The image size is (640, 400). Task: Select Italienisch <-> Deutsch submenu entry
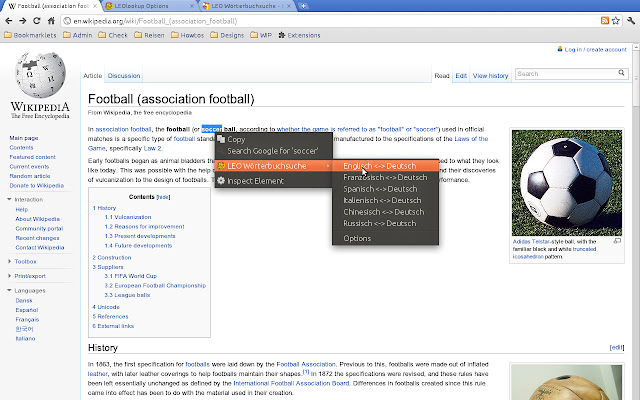[x=386, y=200]
